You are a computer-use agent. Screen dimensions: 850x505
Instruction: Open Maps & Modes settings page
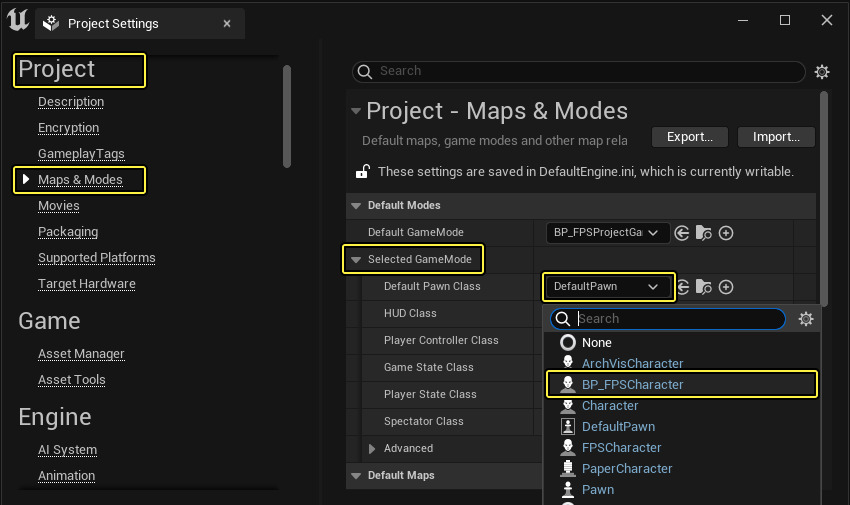tap(80, 180)
